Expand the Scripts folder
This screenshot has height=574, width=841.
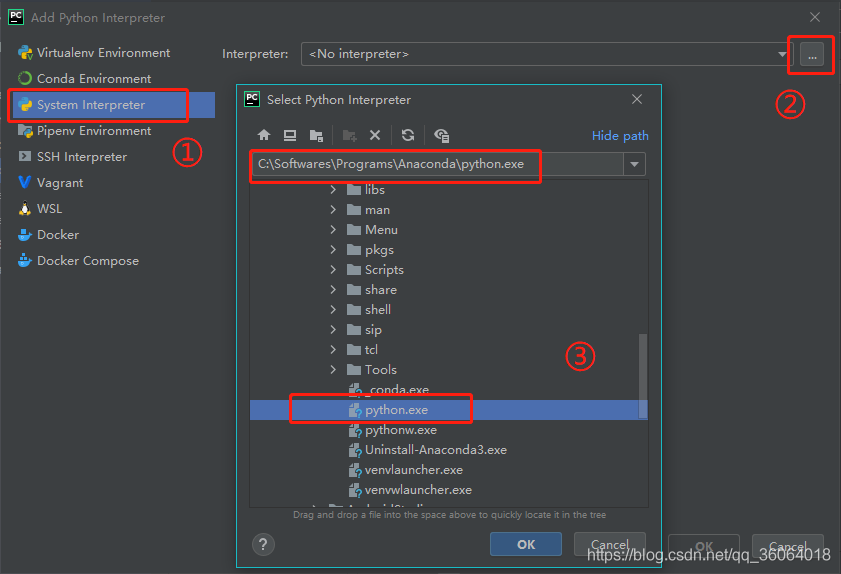(333, 269)
